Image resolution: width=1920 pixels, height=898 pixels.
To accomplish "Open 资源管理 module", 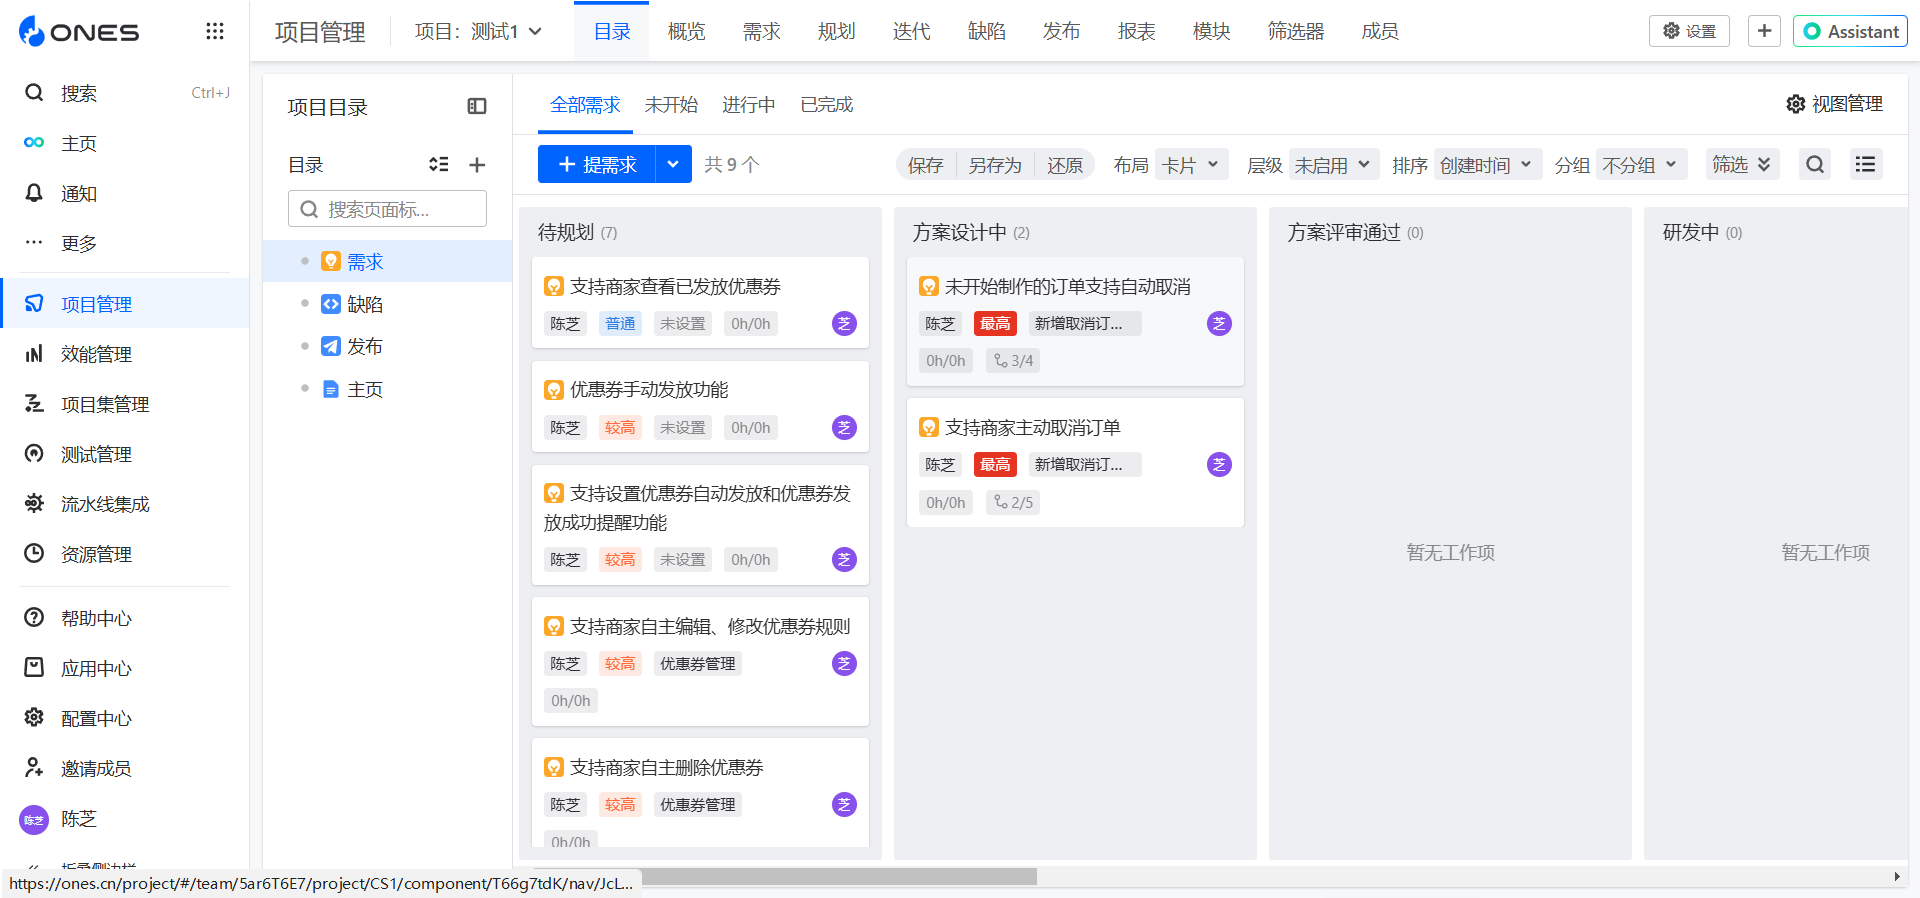I will (125, 554).
